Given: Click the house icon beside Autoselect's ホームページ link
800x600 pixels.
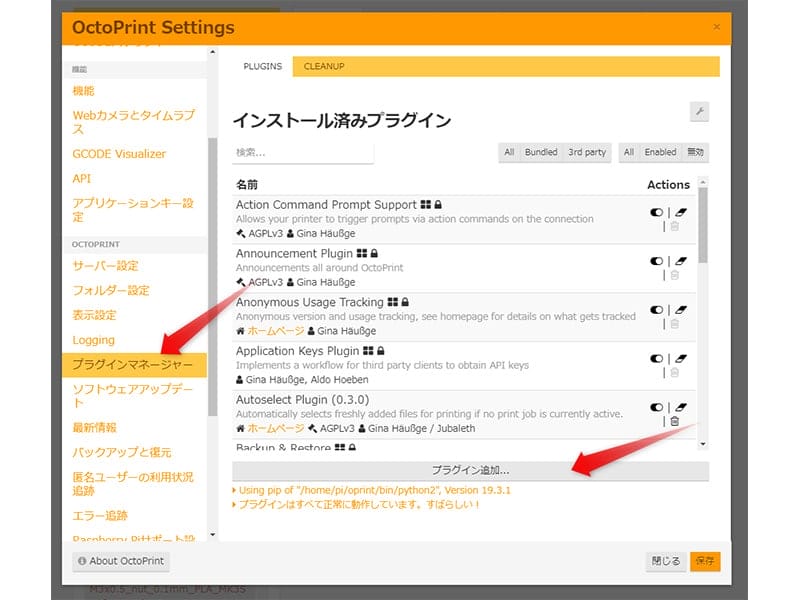Looking at the screenshot, I should [240, 428].
